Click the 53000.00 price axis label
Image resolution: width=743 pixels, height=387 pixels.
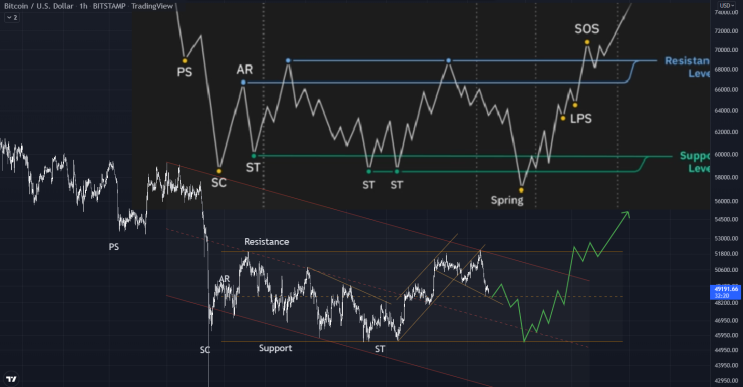(x=725, y=238)
